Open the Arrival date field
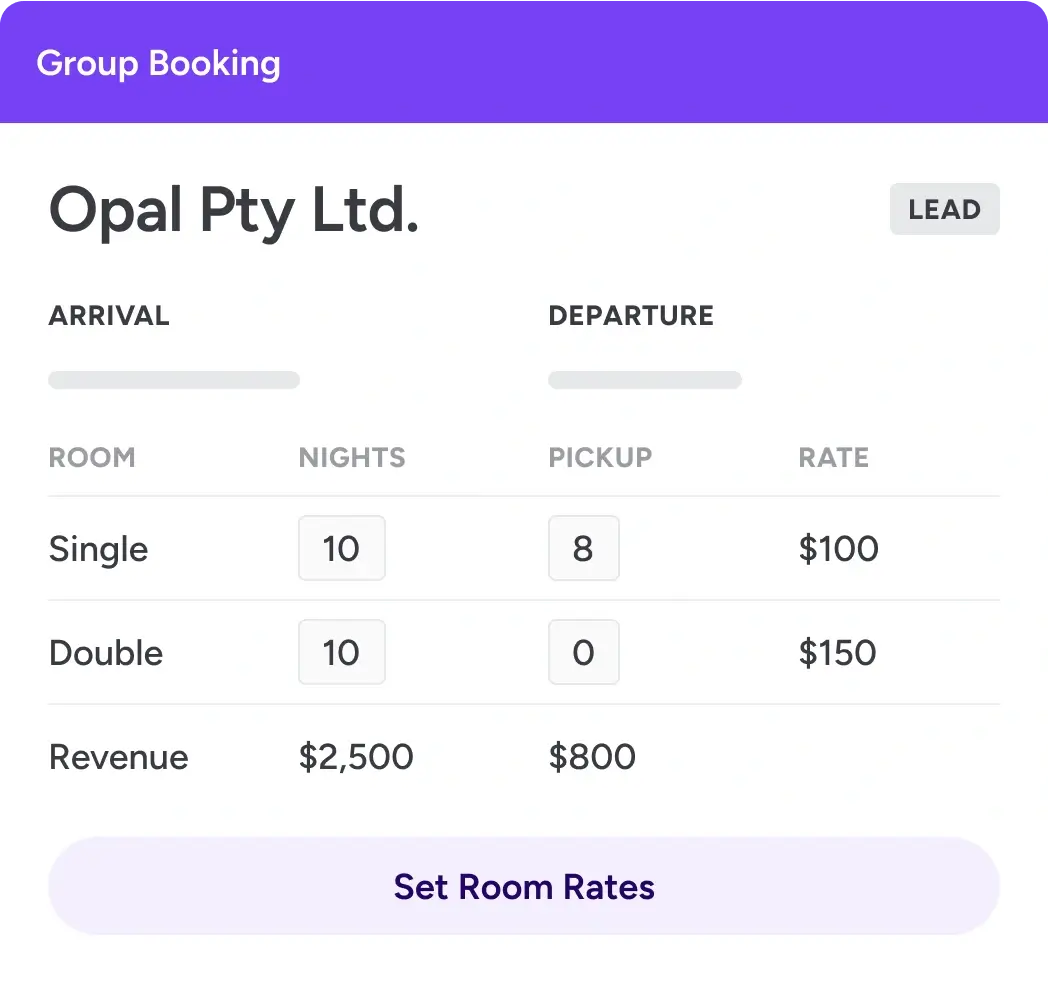 [x=173, y=379]
